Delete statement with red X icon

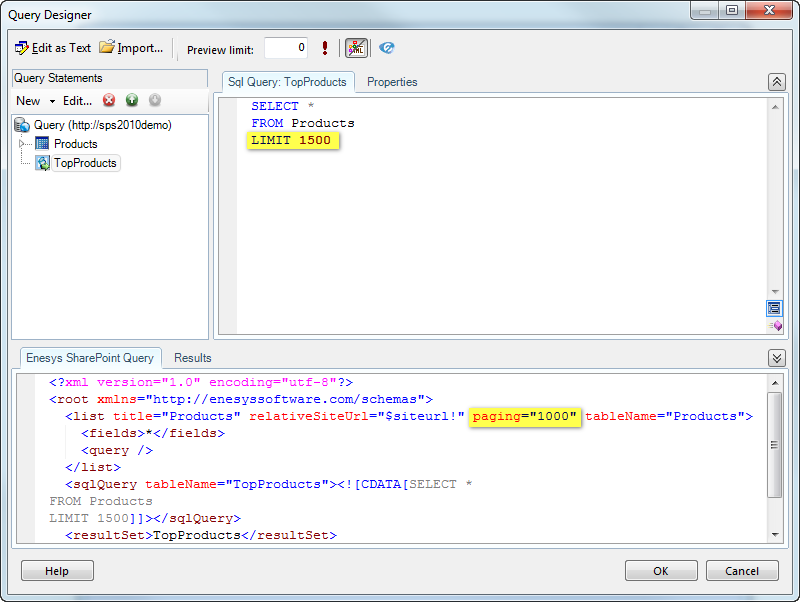[109, 100]
